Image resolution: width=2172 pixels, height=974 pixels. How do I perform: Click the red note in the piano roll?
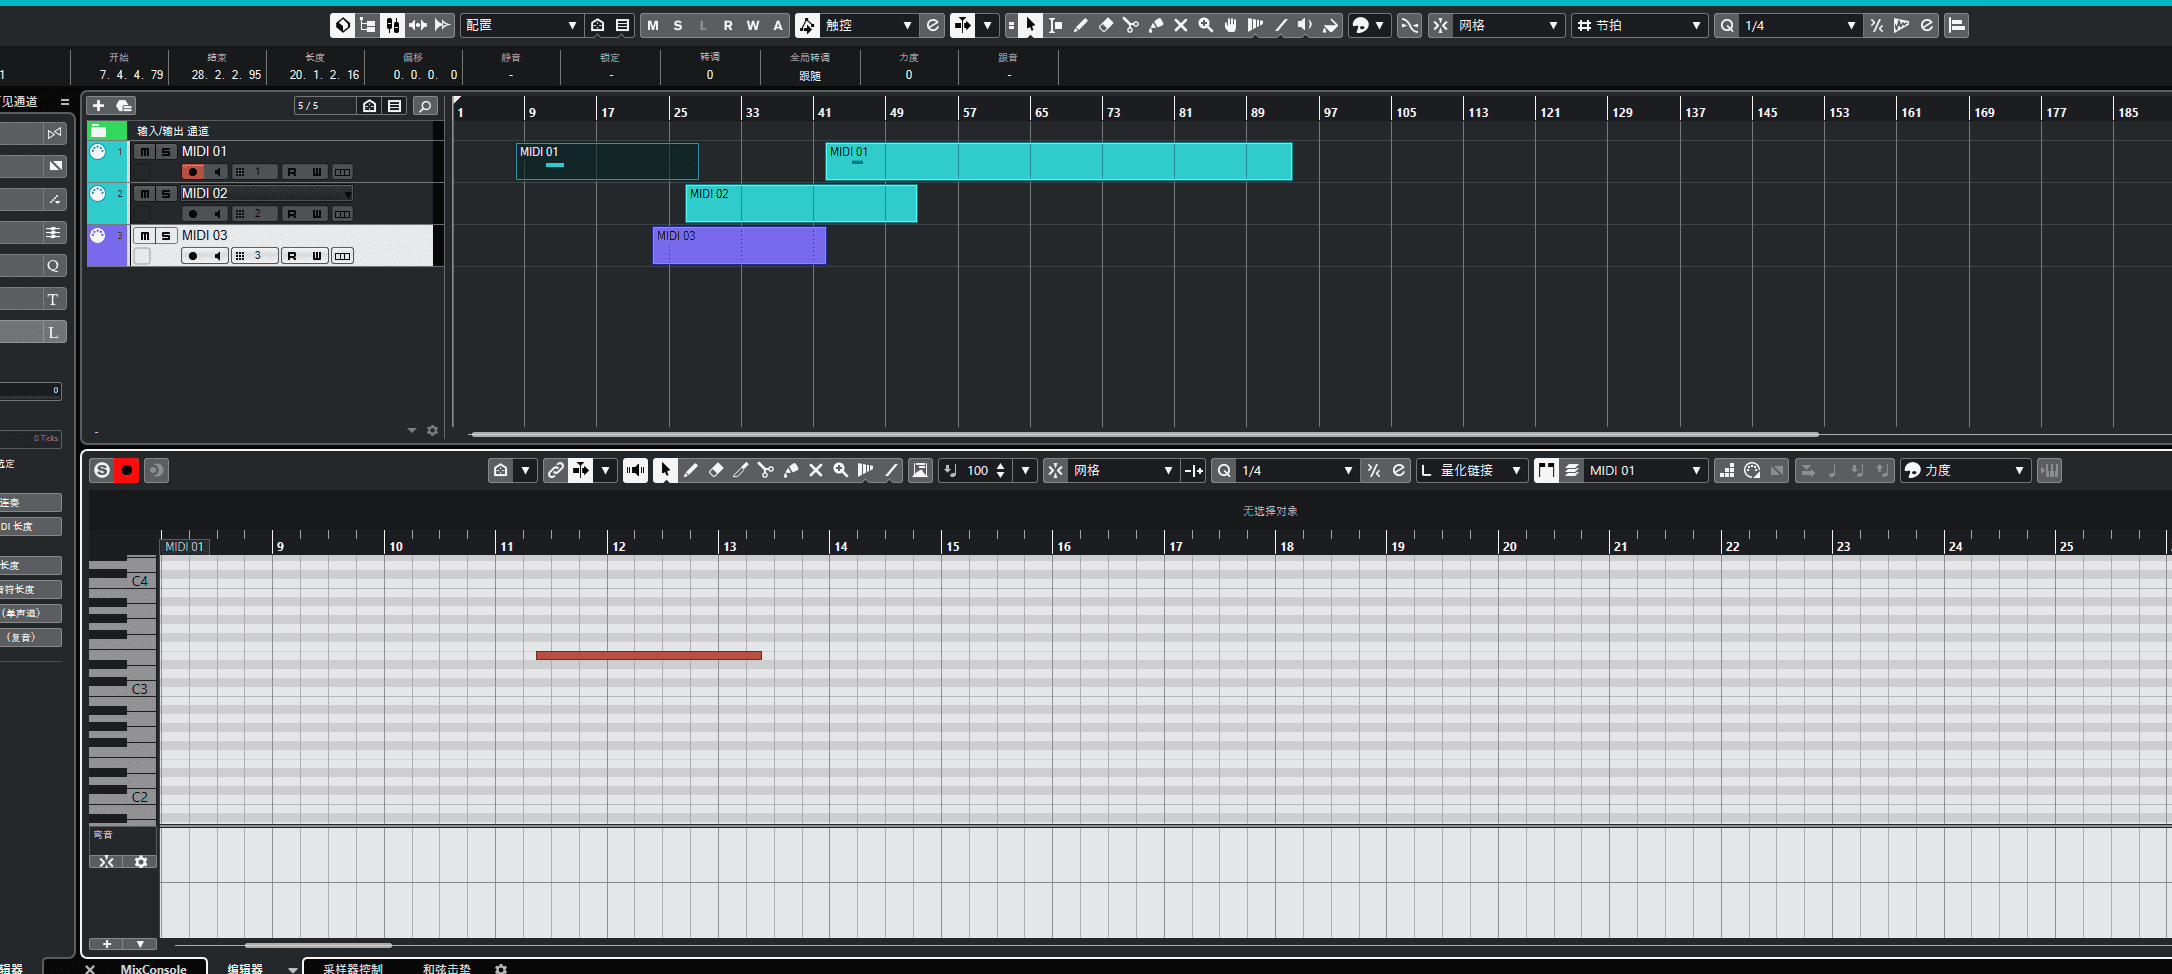coord(648,656)
